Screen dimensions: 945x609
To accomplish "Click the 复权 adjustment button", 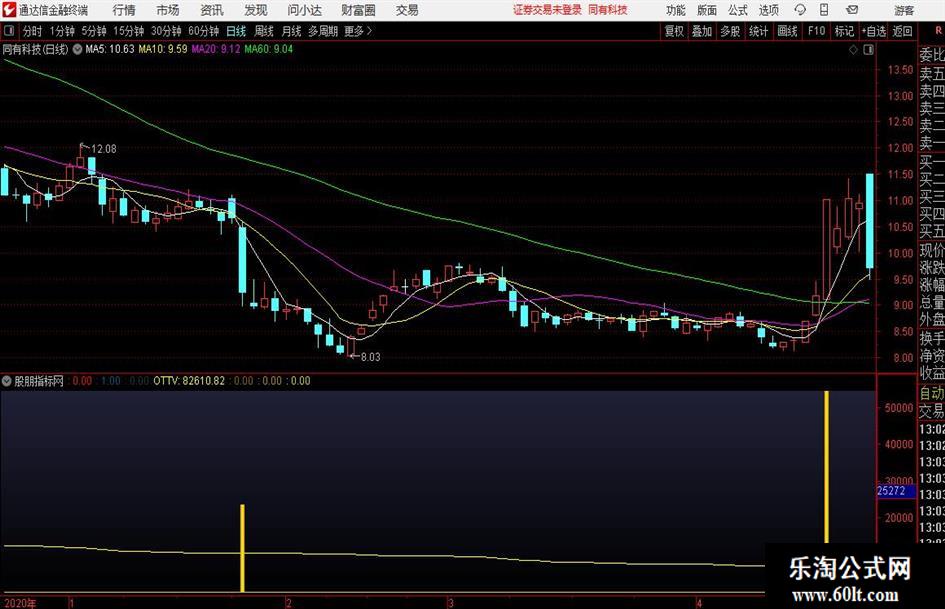I will (674, 31).
